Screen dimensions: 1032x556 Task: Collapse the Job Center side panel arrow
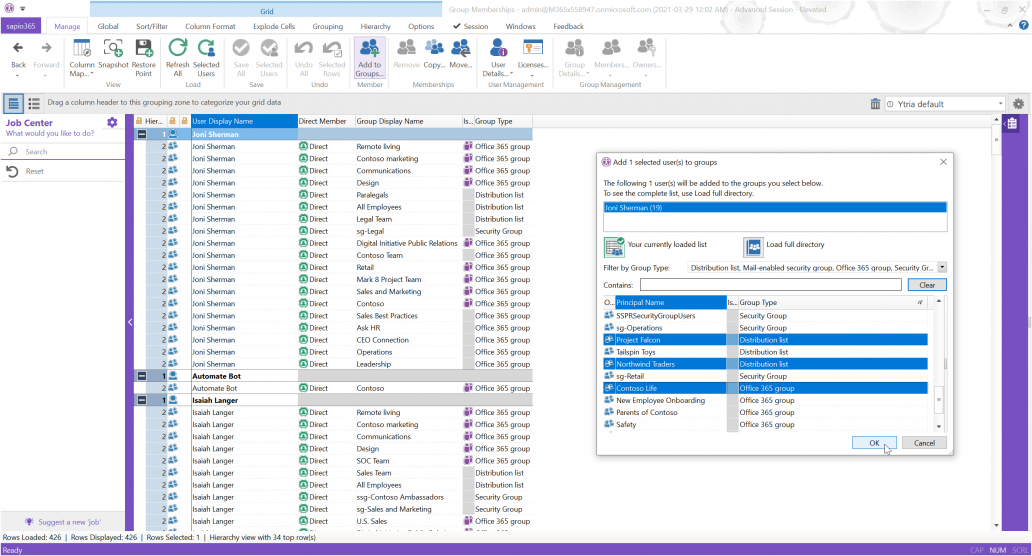[x=130, y=322]
